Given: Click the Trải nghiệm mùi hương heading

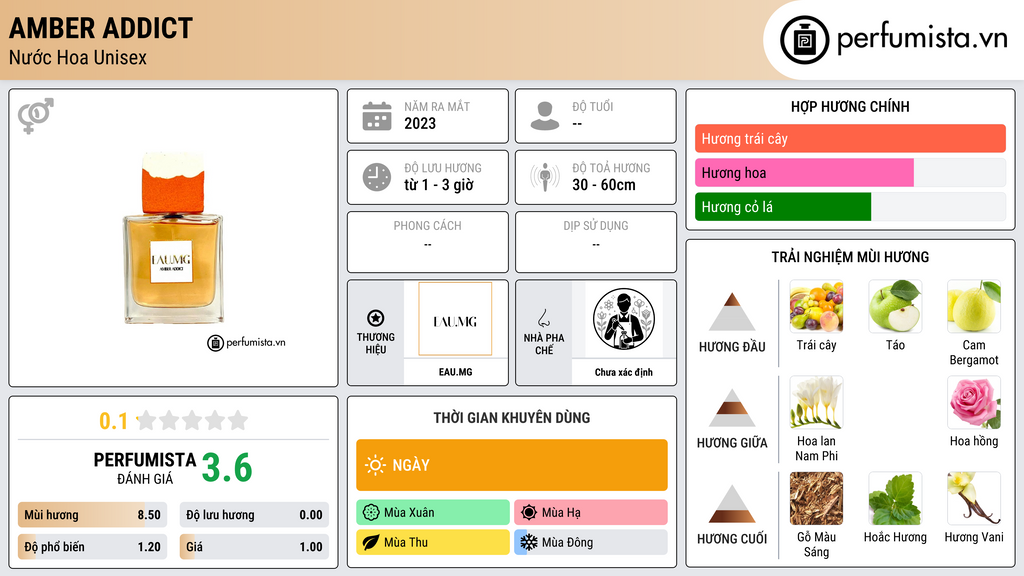Looking at the screenshot, I should [850, 257].
